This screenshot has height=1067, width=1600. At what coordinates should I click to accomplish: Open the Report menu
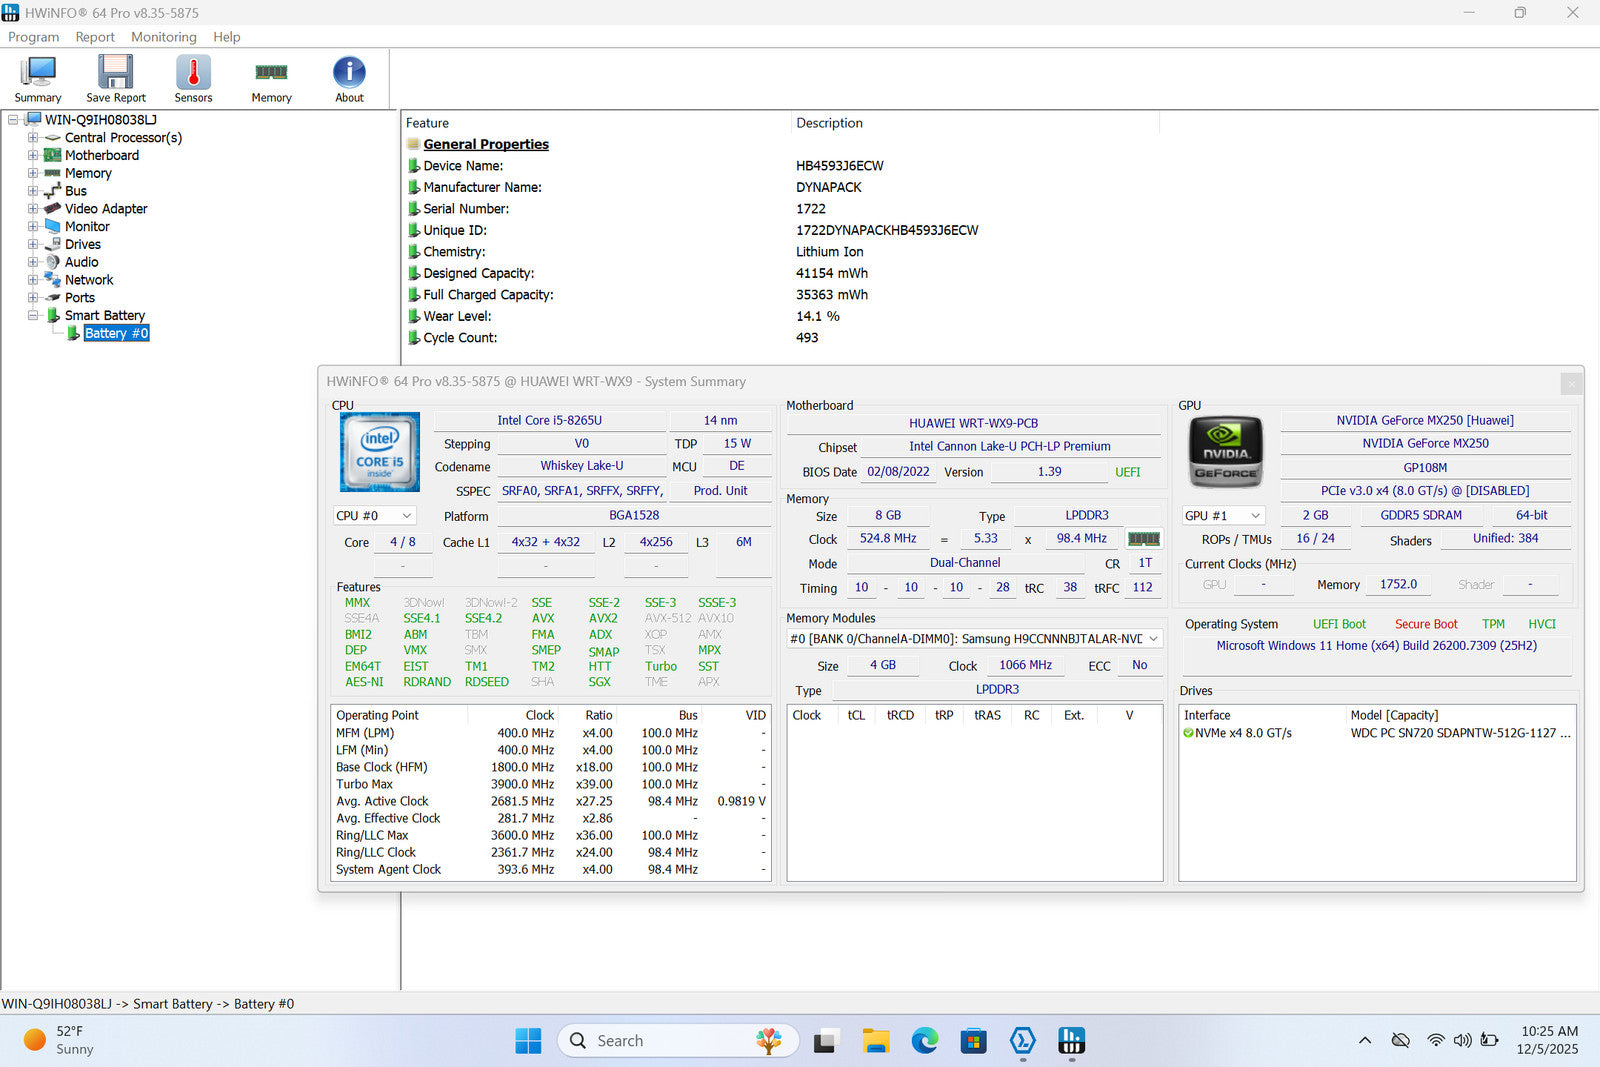tap(95, 37)
